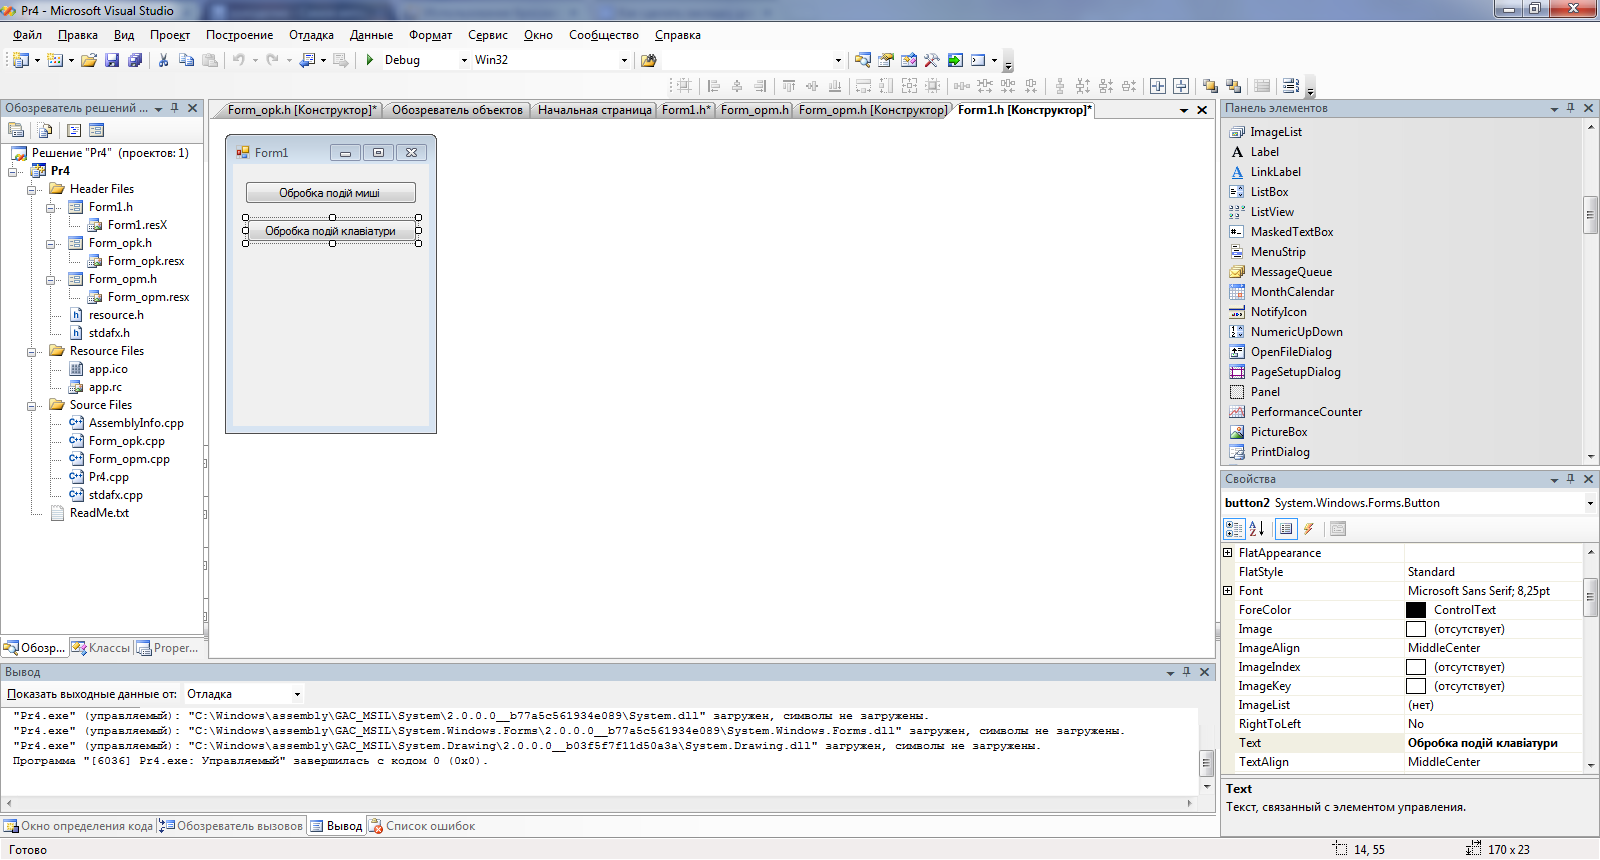Viewport: 1600px width, 860px height.
Task: Click the Command Window toolbar icon
Action: (978, 60)
